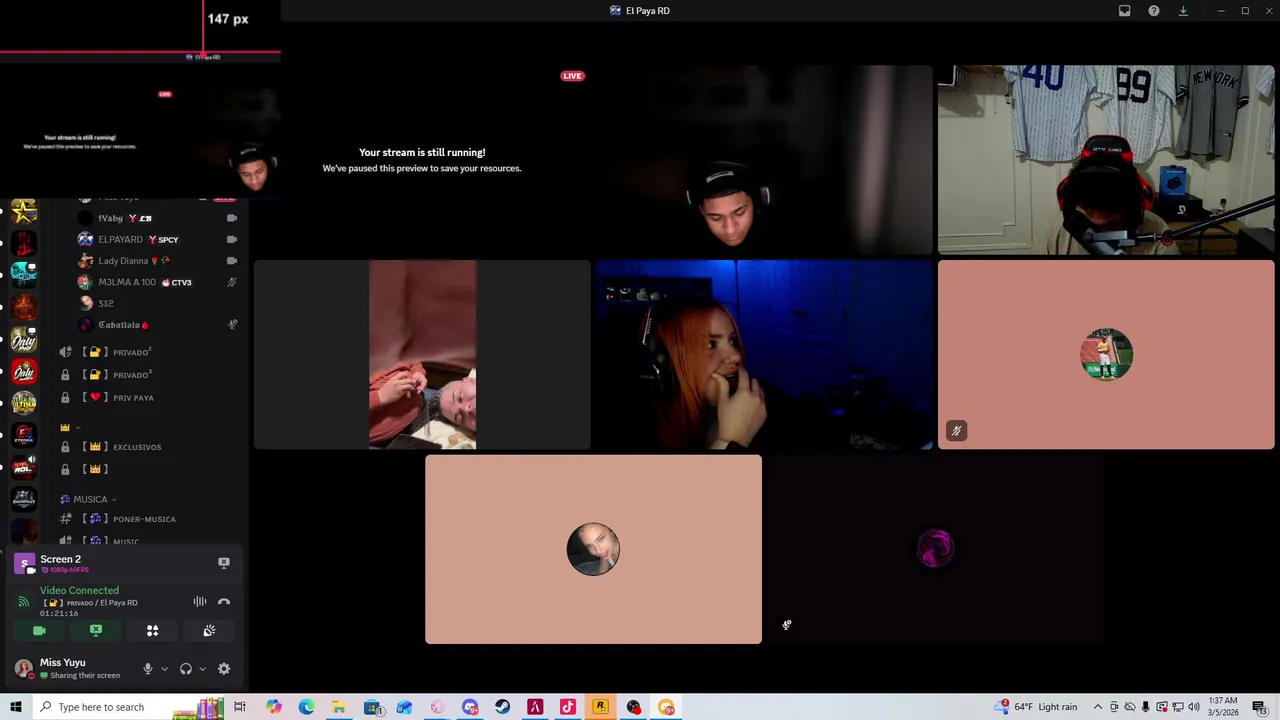Open yellow Only server icon
1280x720 pixels.
coord(24,340)
